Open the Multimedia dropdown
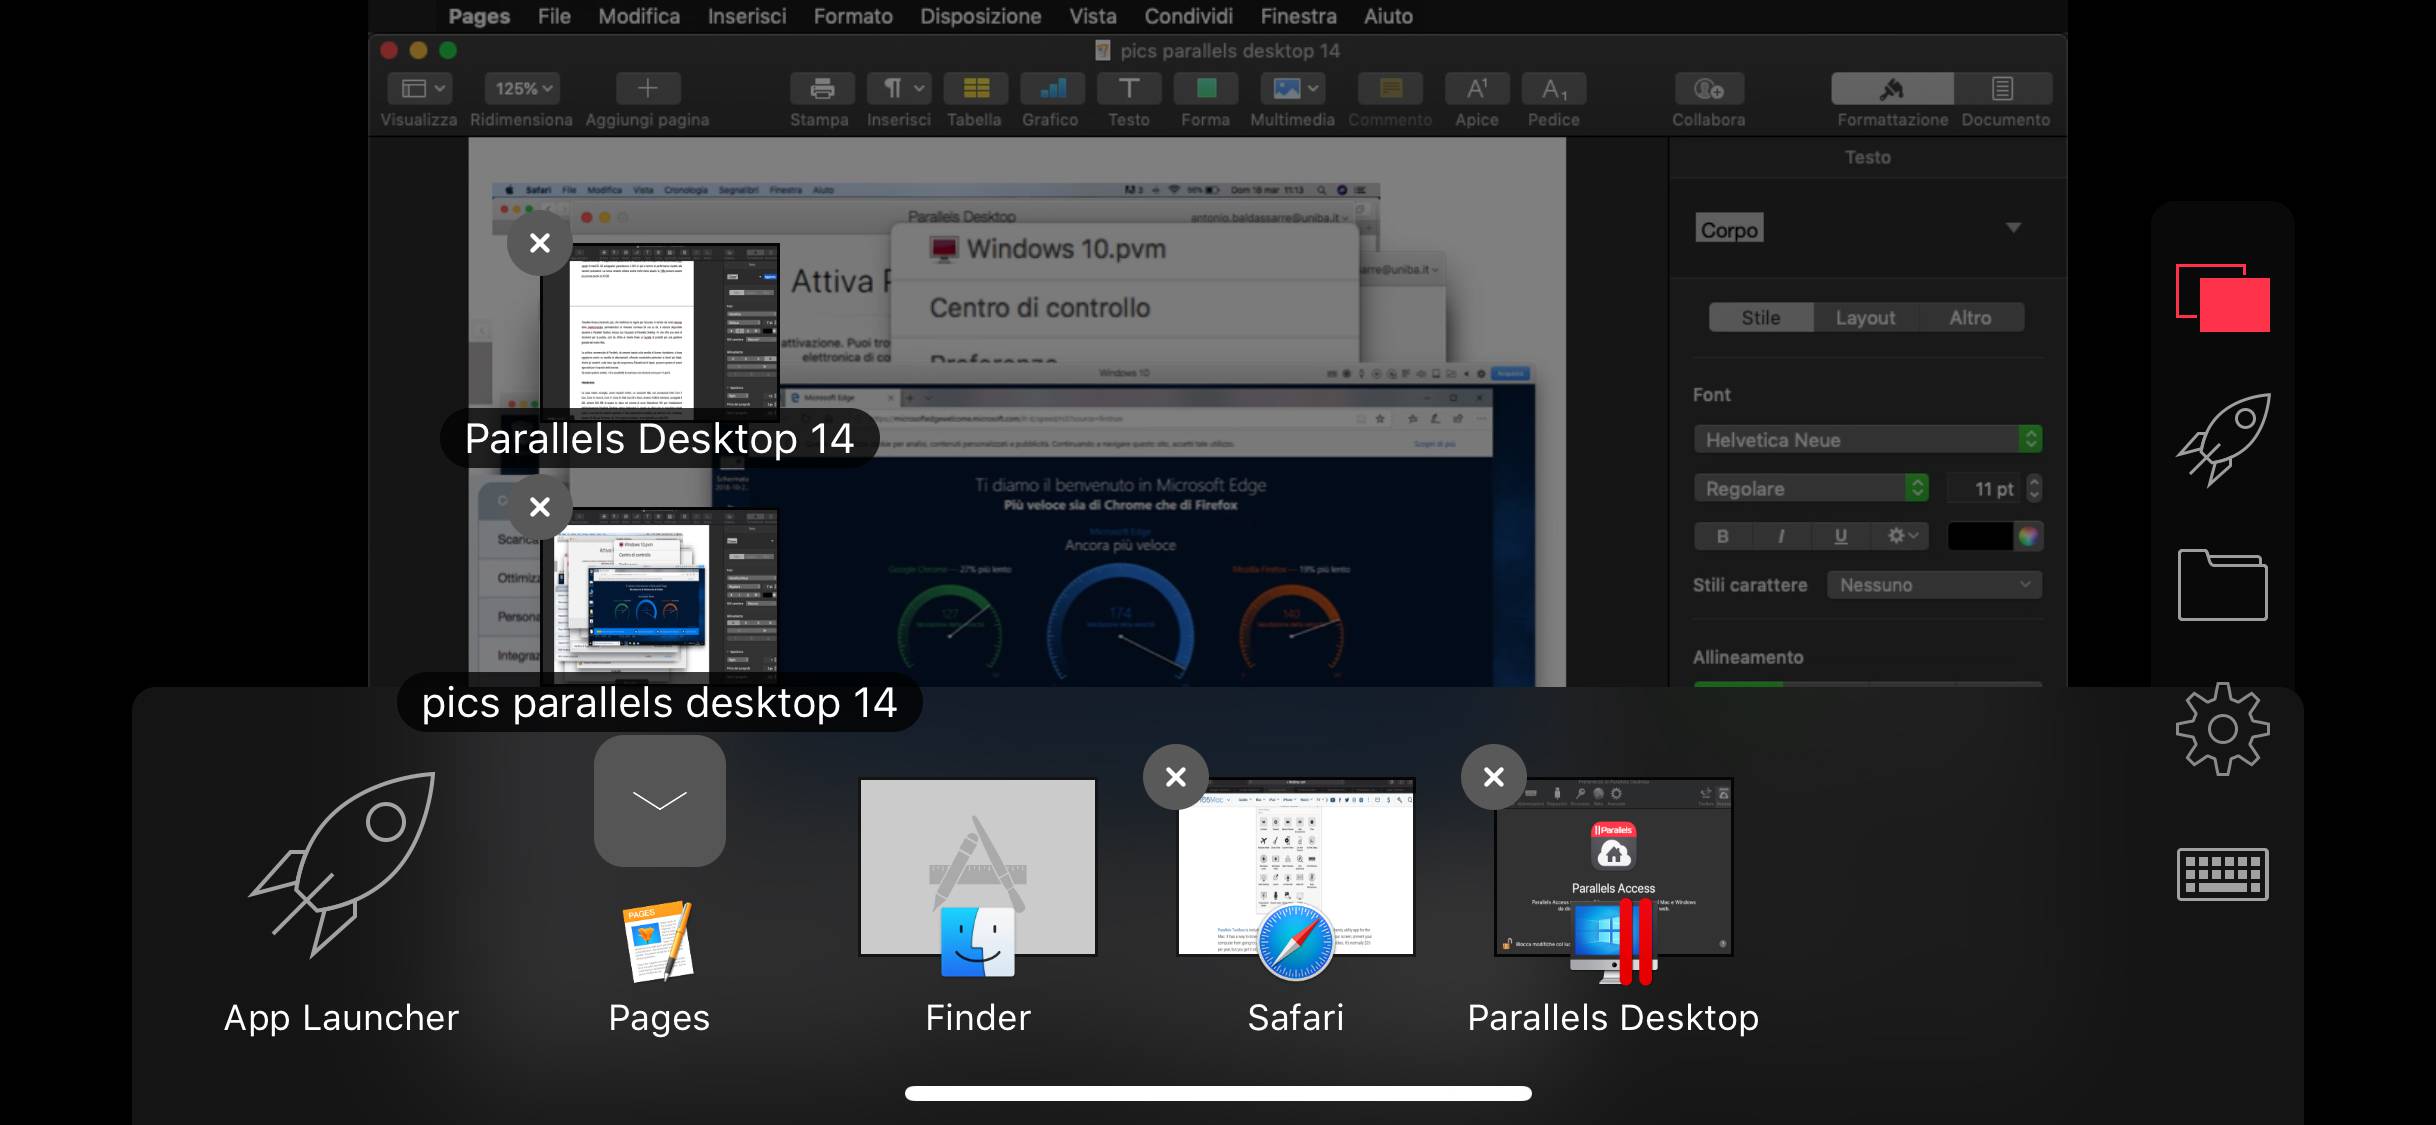The image size is (2436, 1125). [x=1293, y=89]
